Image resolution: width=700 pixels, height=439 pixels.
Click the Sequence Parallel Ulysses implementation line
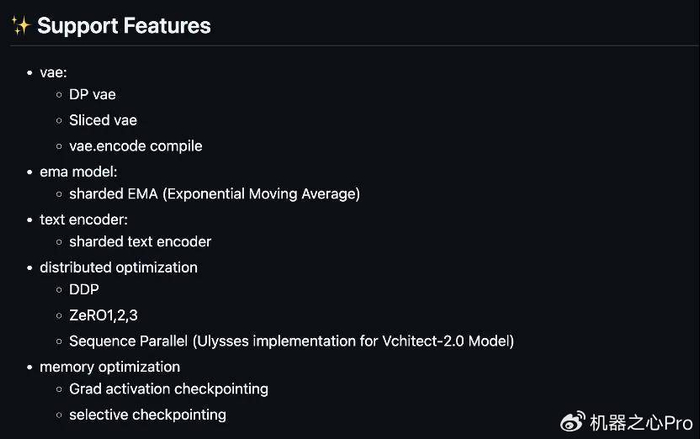pyautogui.click(x=291, y=341)
